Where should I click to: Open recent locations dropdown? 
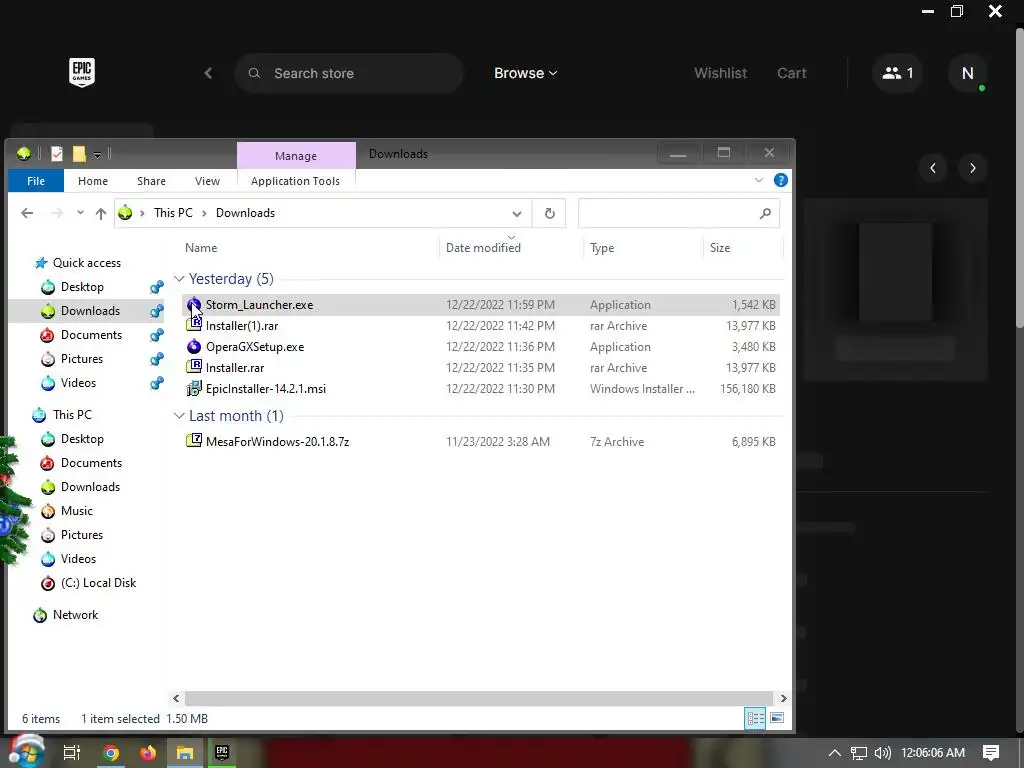(80, 213)
